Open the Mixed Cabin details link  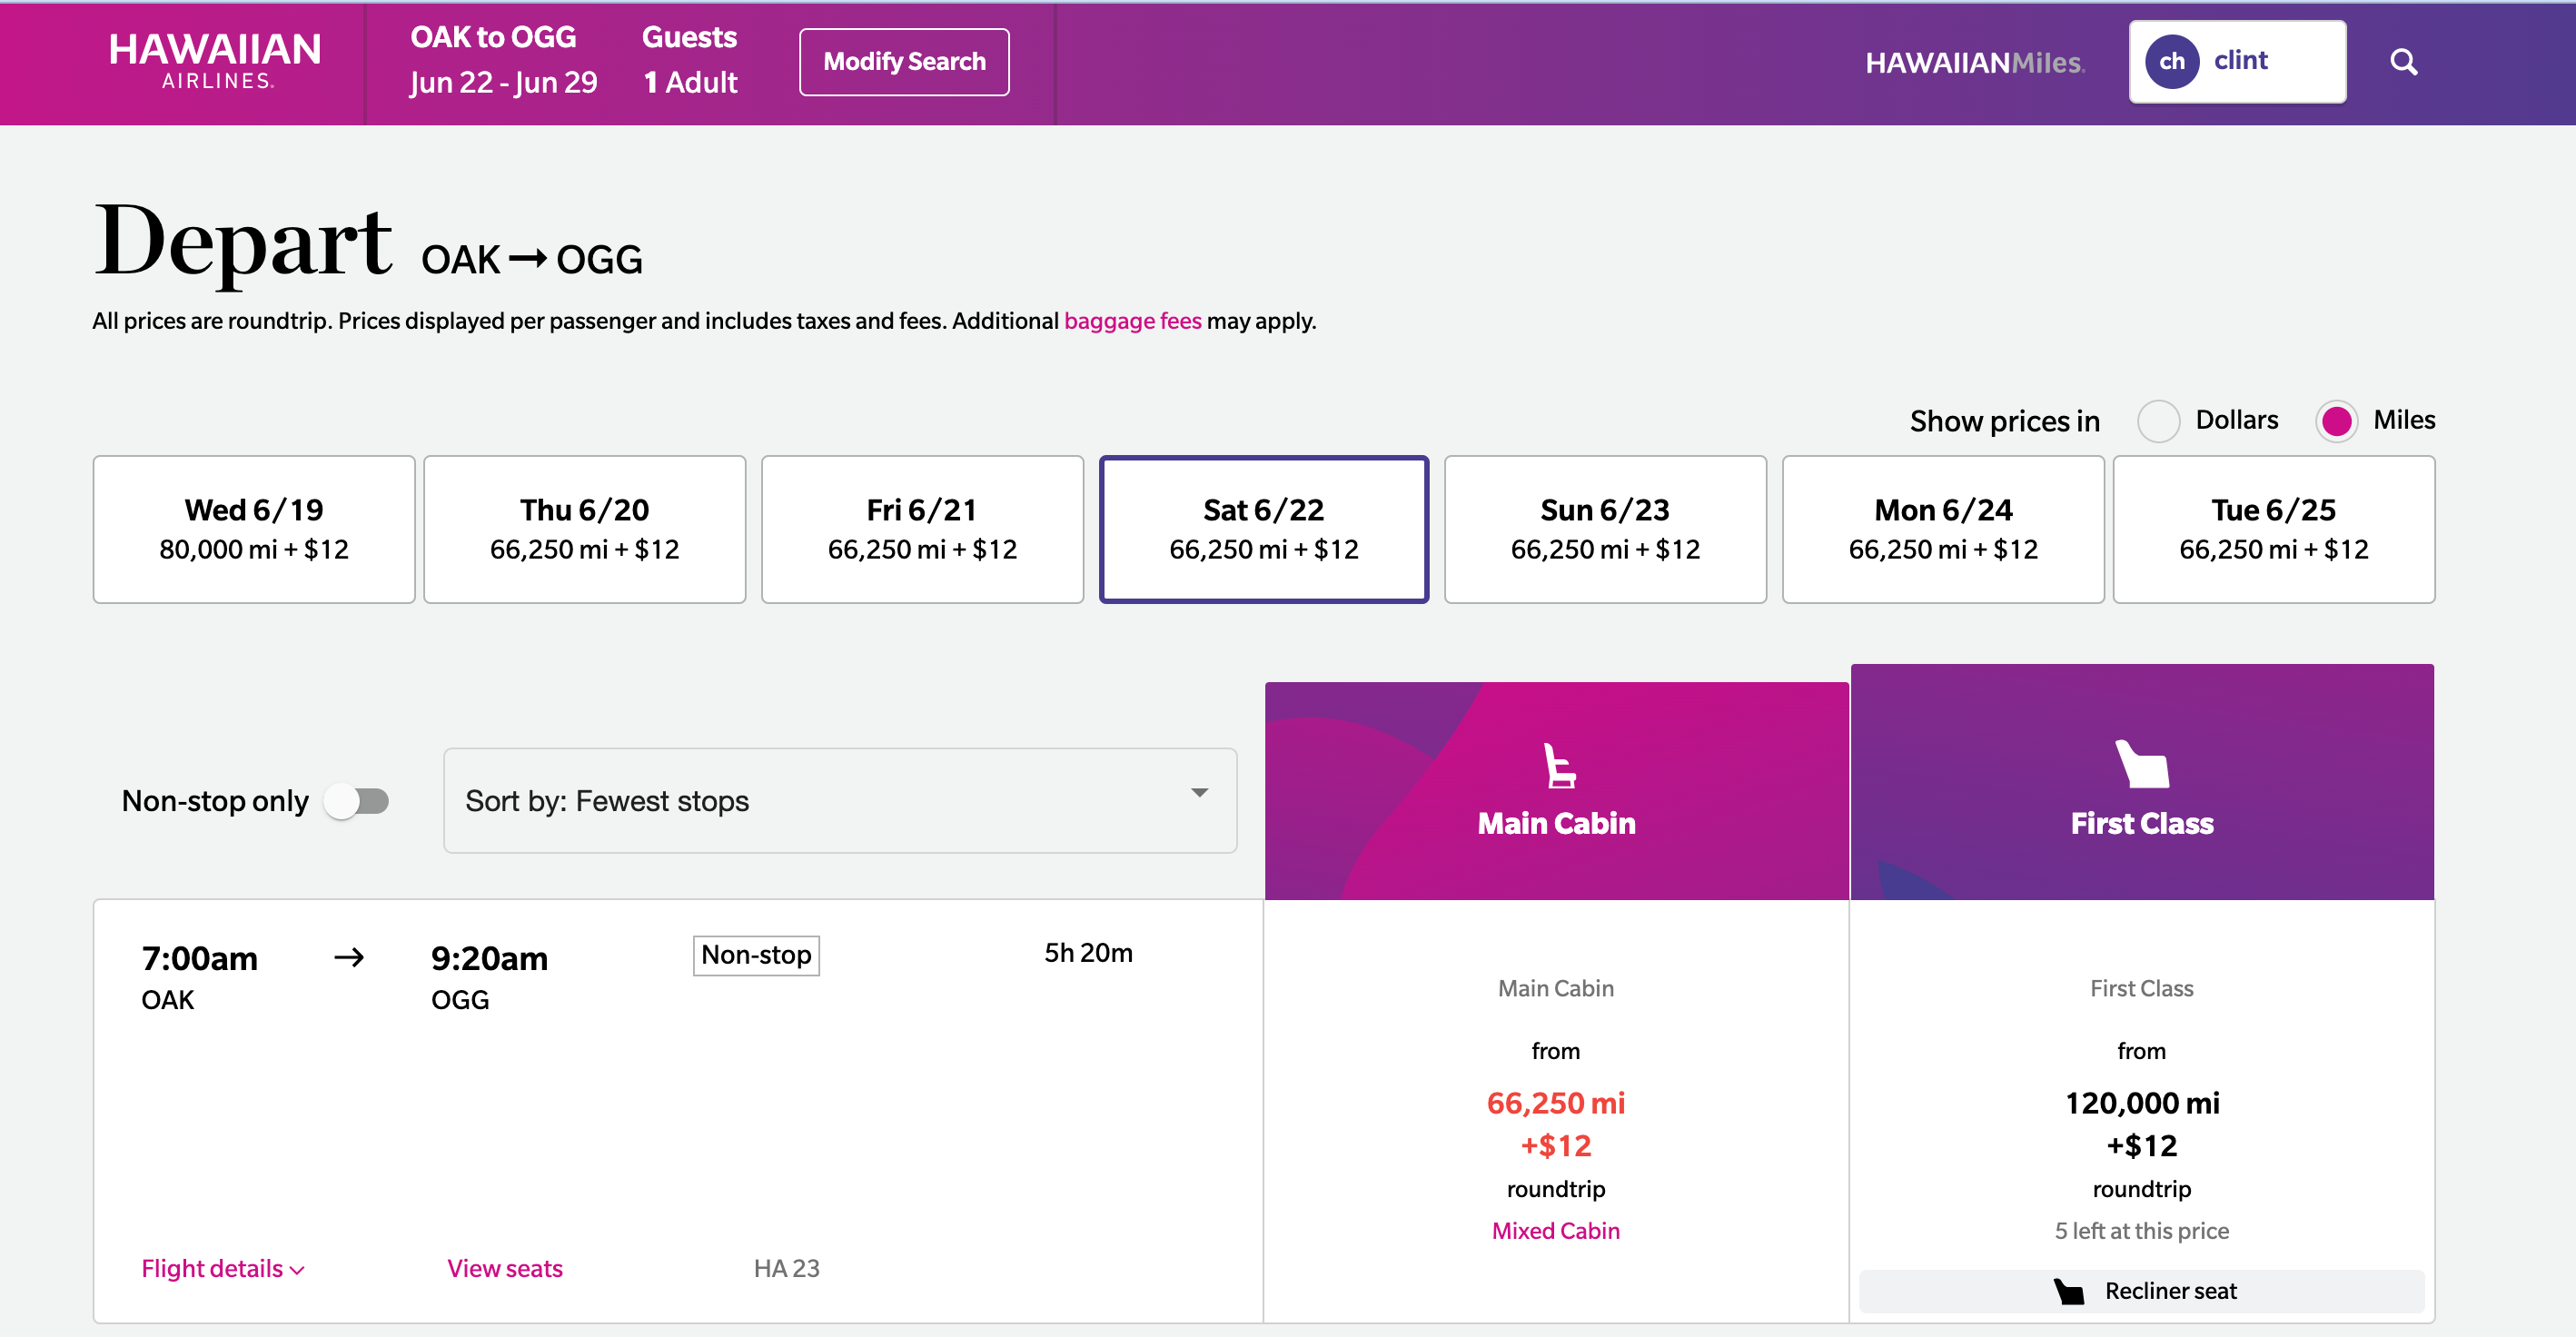(x=1555, y=1230)
